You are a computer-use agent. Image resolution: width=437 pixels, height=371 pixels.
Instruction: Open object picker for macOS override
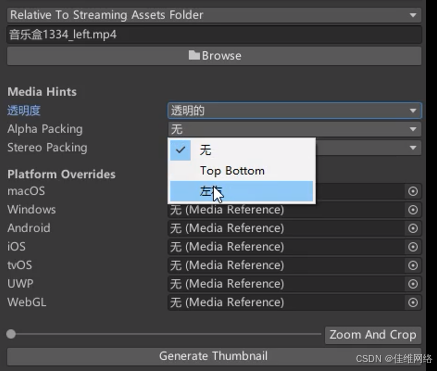[413, 191]
